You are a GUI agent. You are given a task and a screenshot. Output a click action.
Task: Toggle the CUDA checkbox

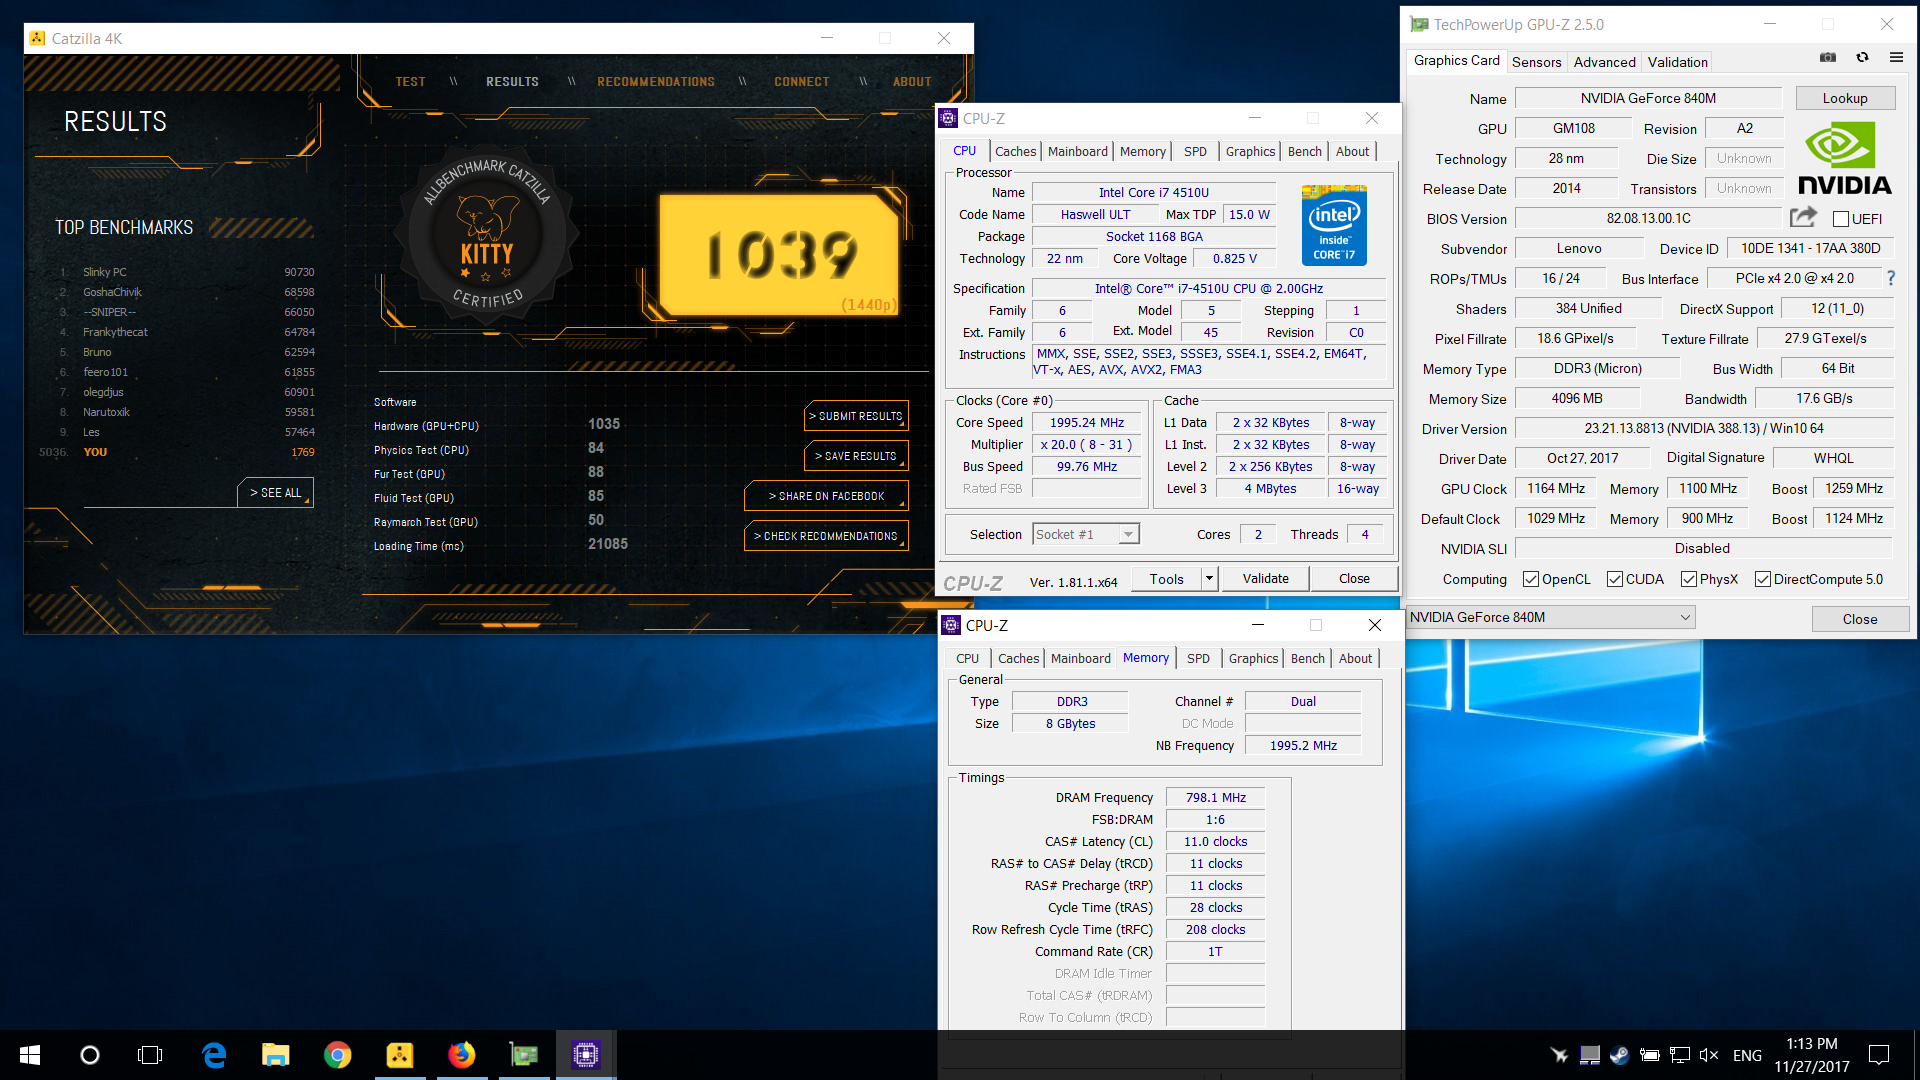1614,579
